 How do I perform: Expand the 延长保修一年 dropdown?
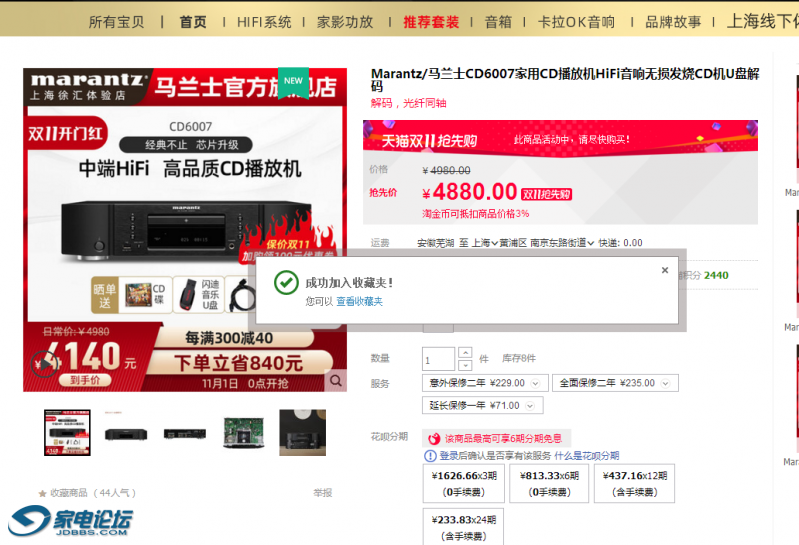(x=482, y=405)
